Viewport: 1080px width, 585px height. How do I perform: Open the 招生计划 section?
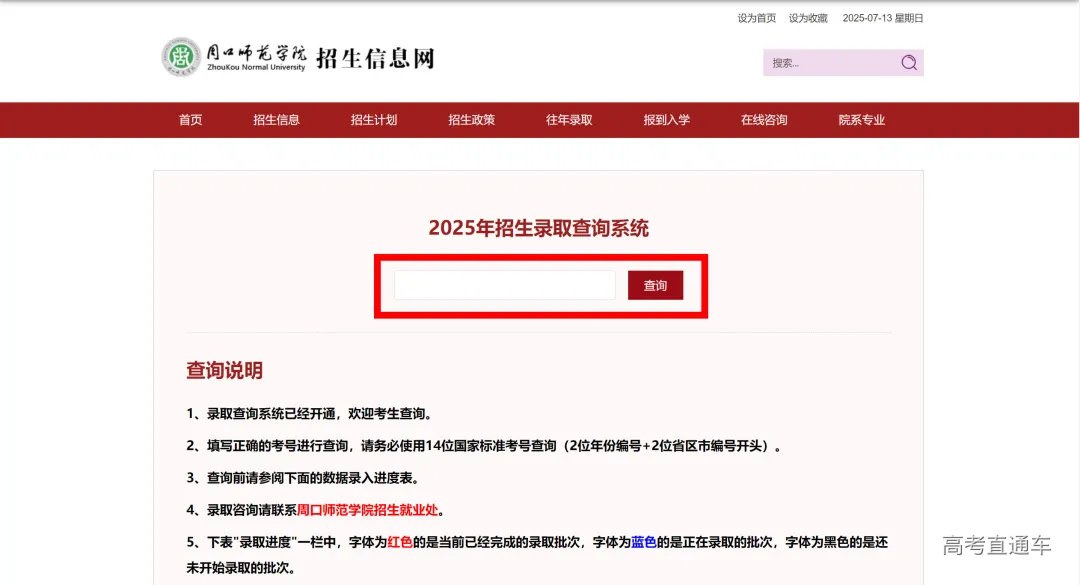click(374, 120)
